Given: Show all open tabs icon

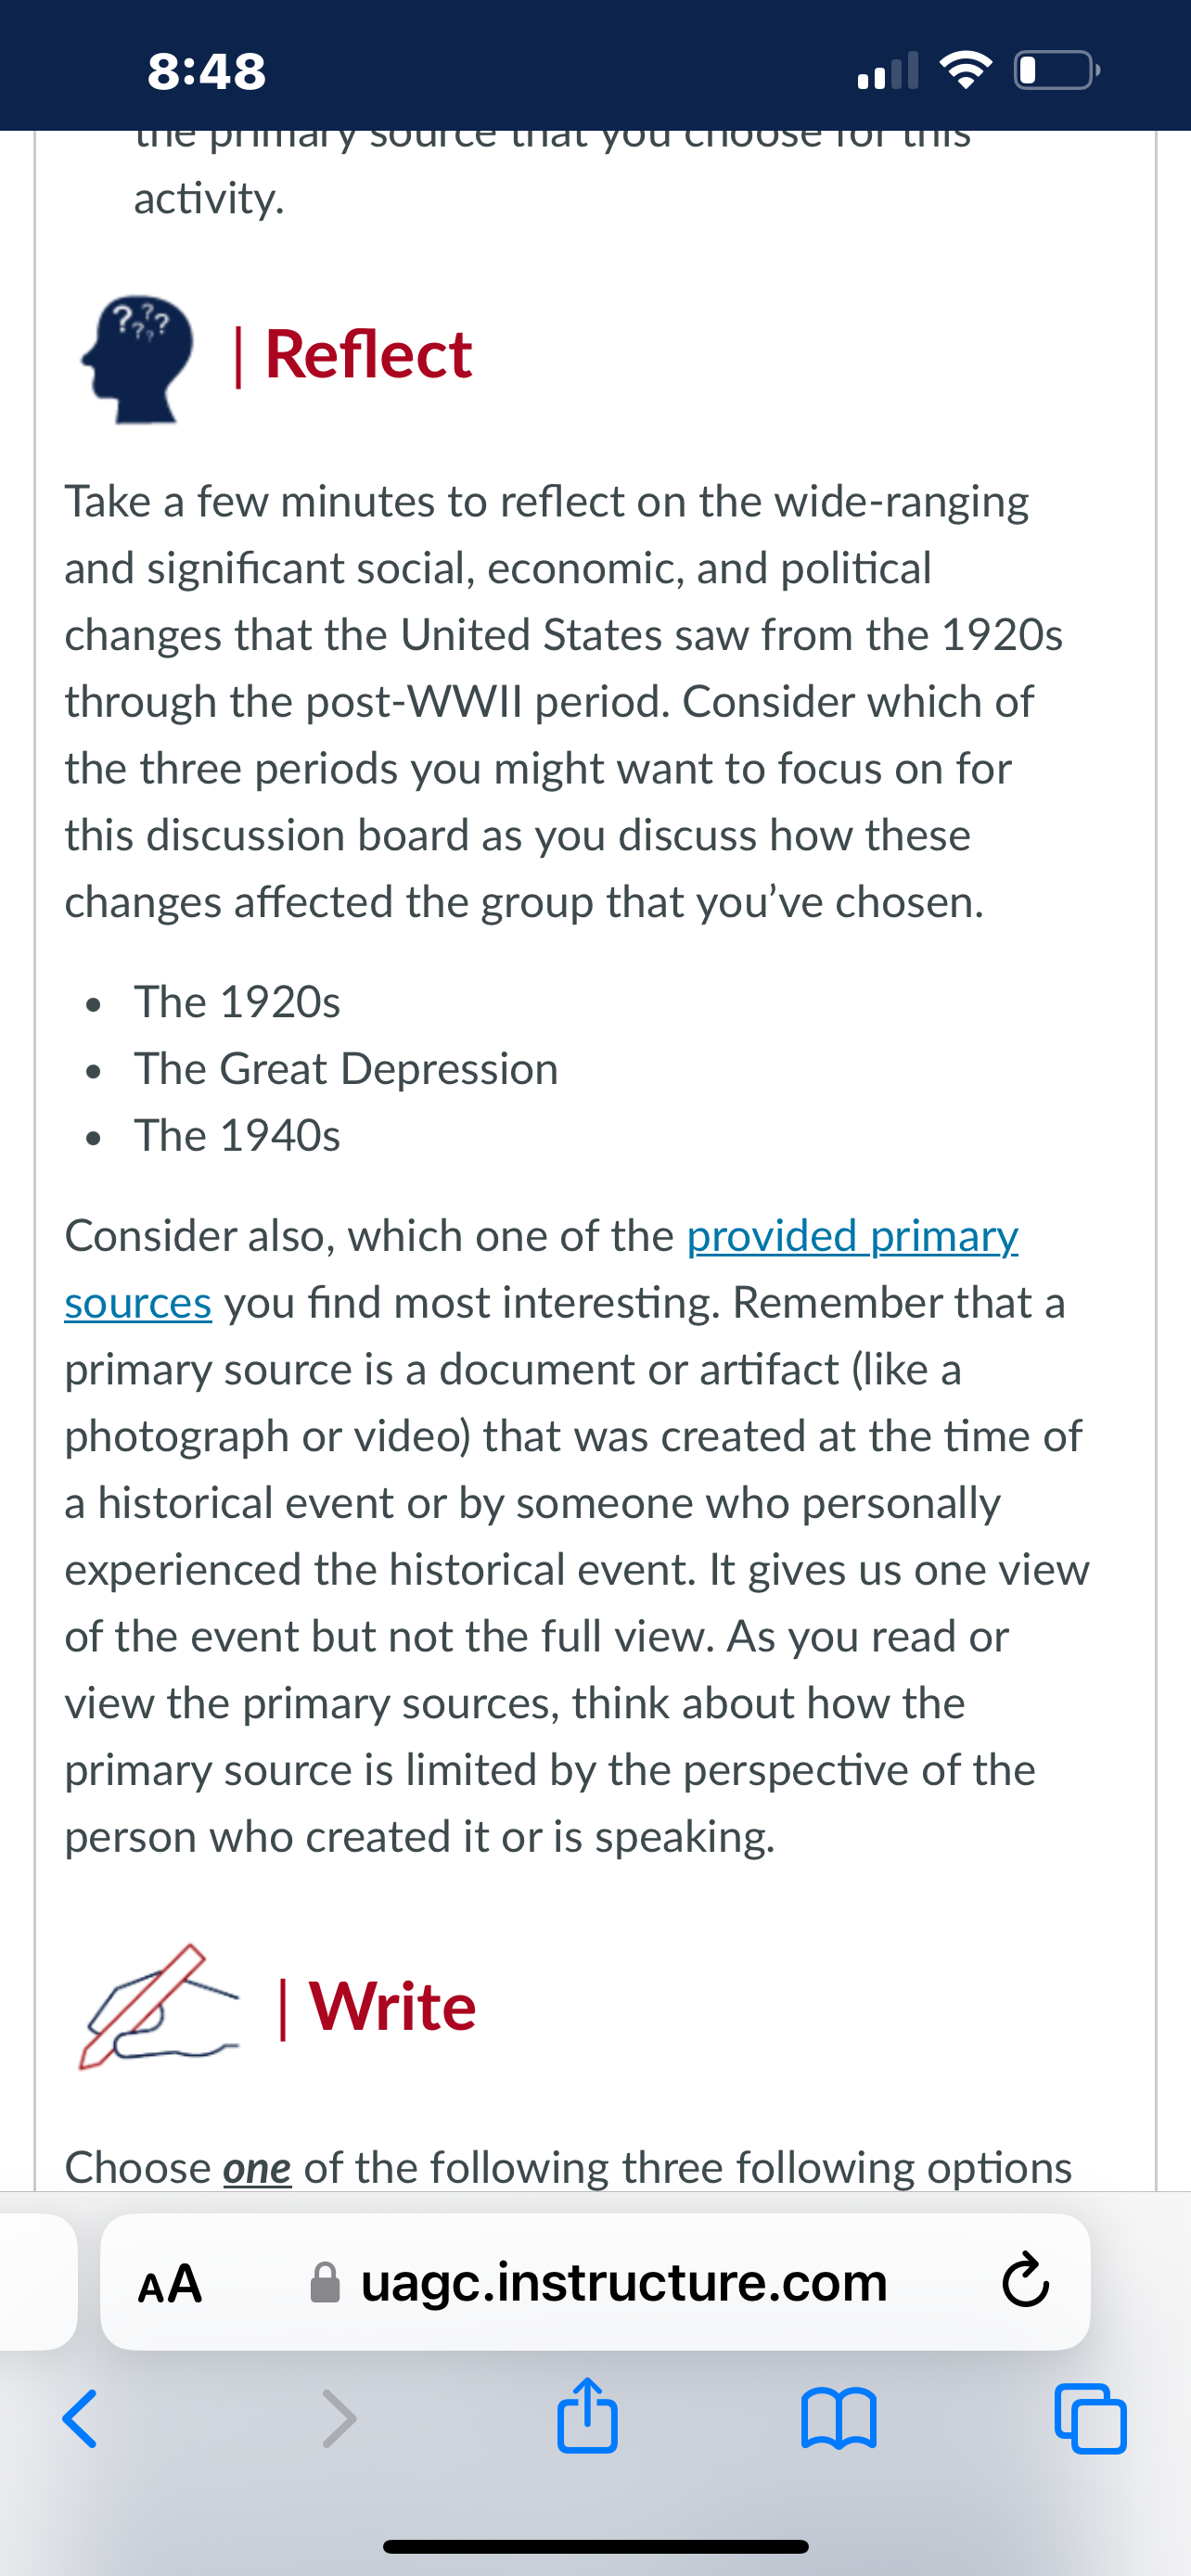Looking at the screenshot, I should 1091,2419.
